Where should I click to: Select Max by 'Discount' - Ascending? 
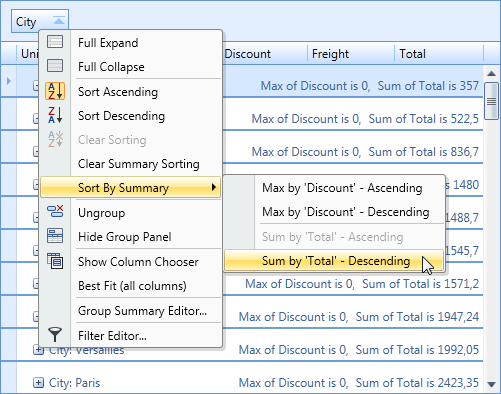point(342,188)
